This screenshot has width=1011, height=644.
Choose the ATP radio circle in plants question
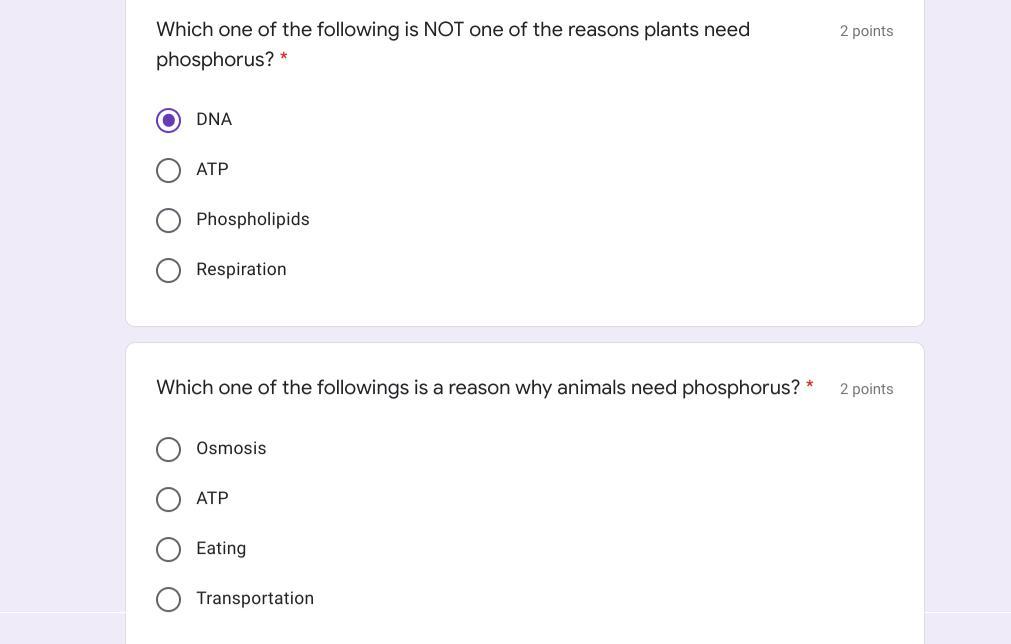pyautogui.click(x=168, y=170)
